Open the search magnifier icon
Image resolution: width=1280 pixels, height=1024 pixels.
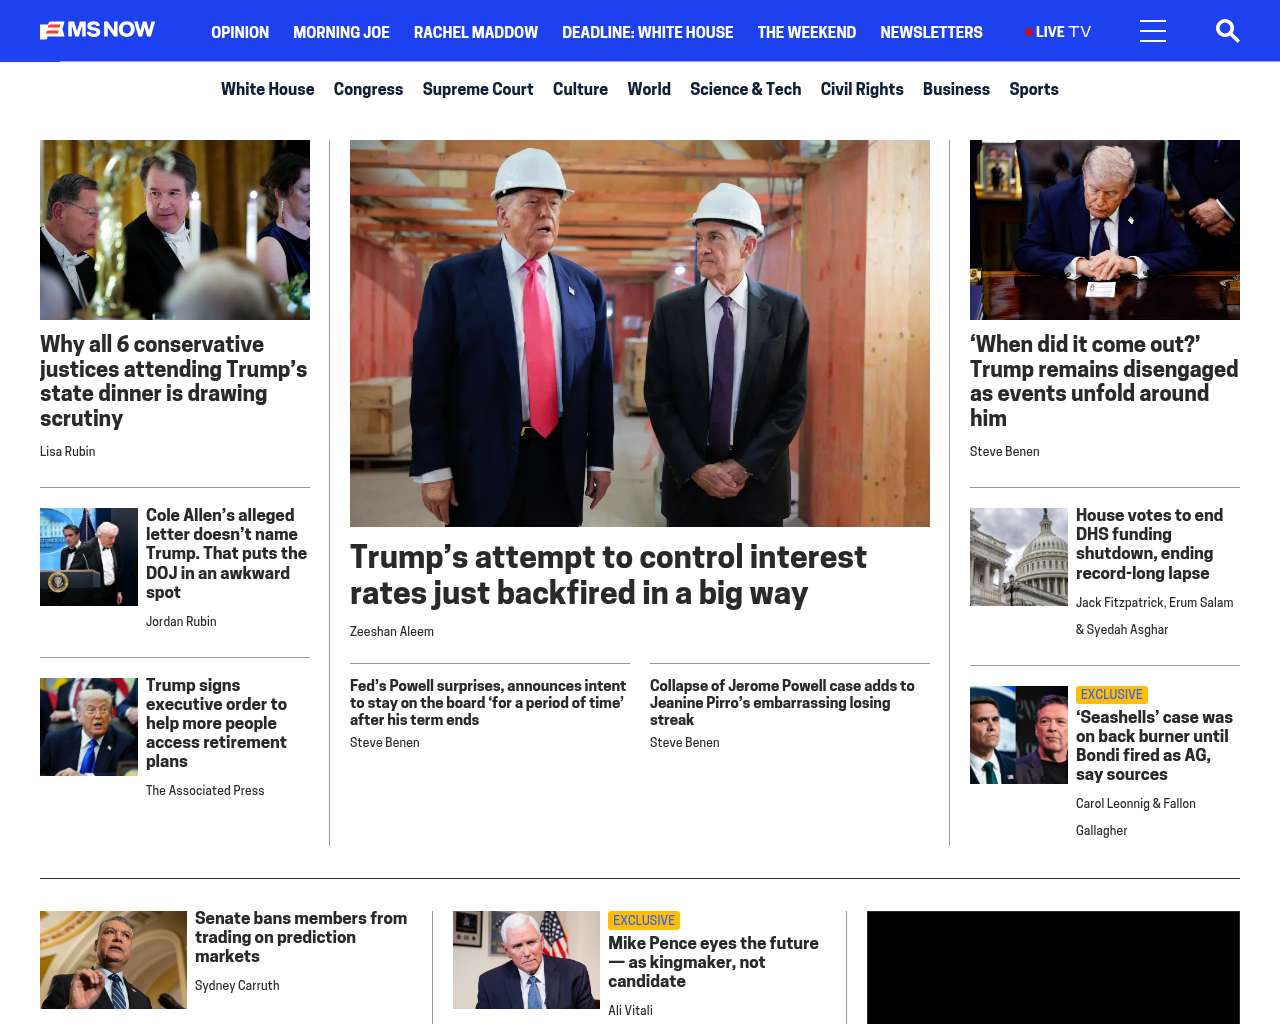(x=1227, y=31)
